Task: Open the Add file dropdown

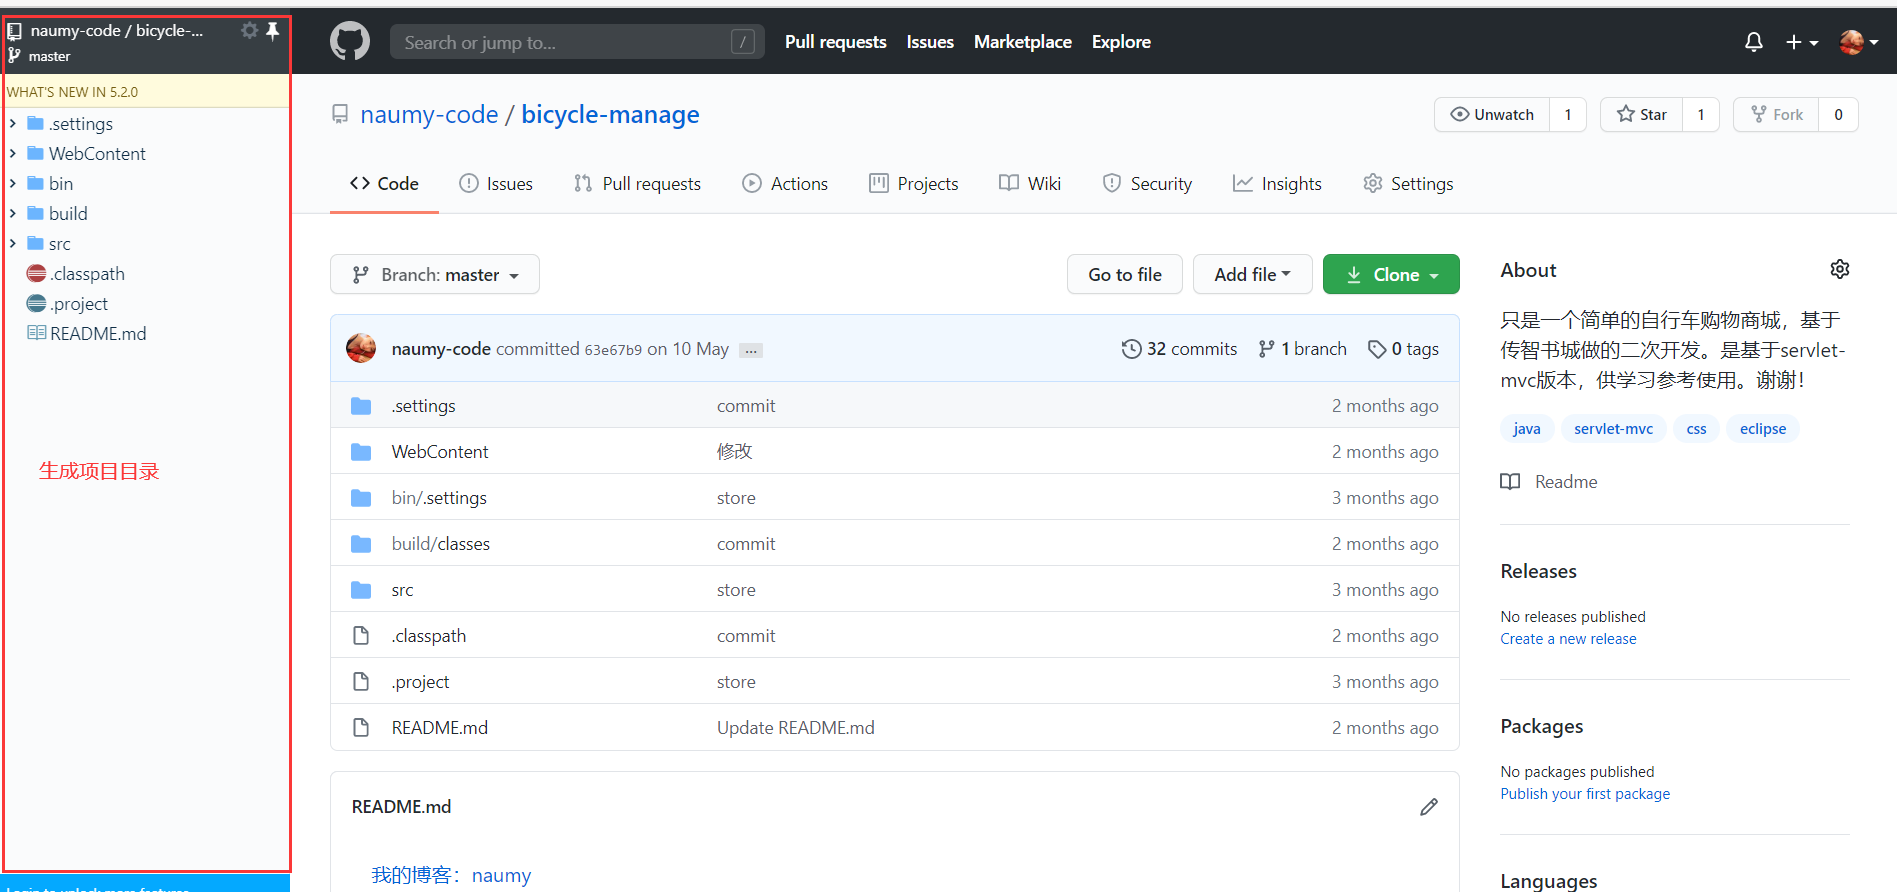Action: [x=1252, y=274]
